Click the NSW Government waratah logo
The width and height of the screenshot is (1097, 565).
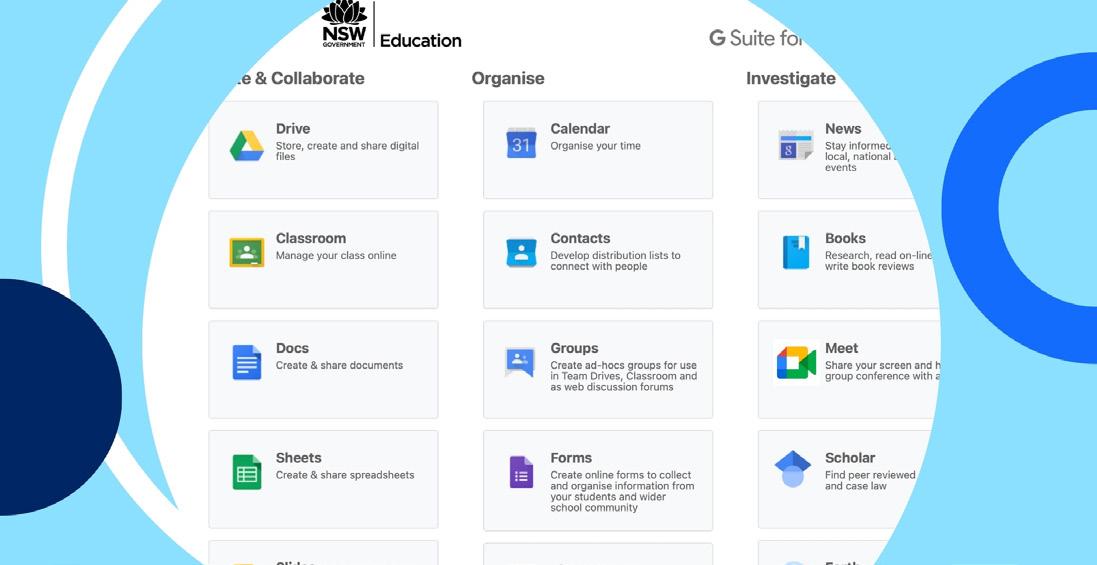(344, 24)
